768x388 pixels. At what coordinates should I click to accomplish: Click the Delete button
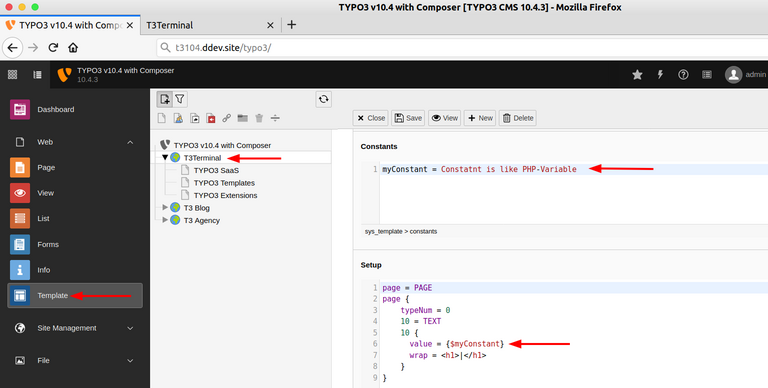coord(518,118)
